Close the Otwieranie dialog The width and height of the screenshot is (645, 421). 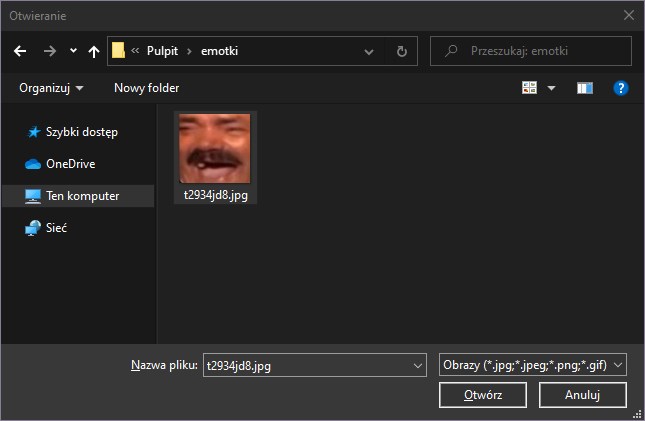(x=629, y=15)
